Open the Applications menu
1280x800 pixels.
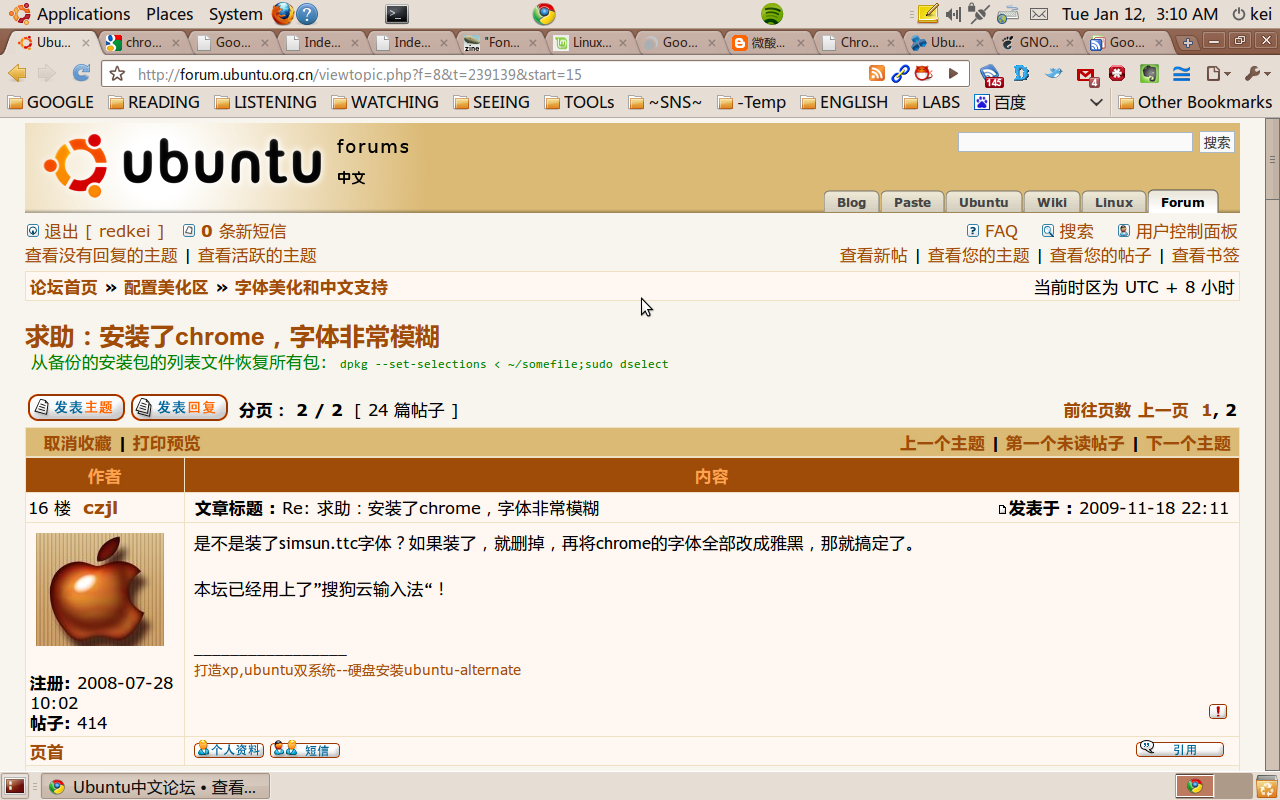point(71,14)
